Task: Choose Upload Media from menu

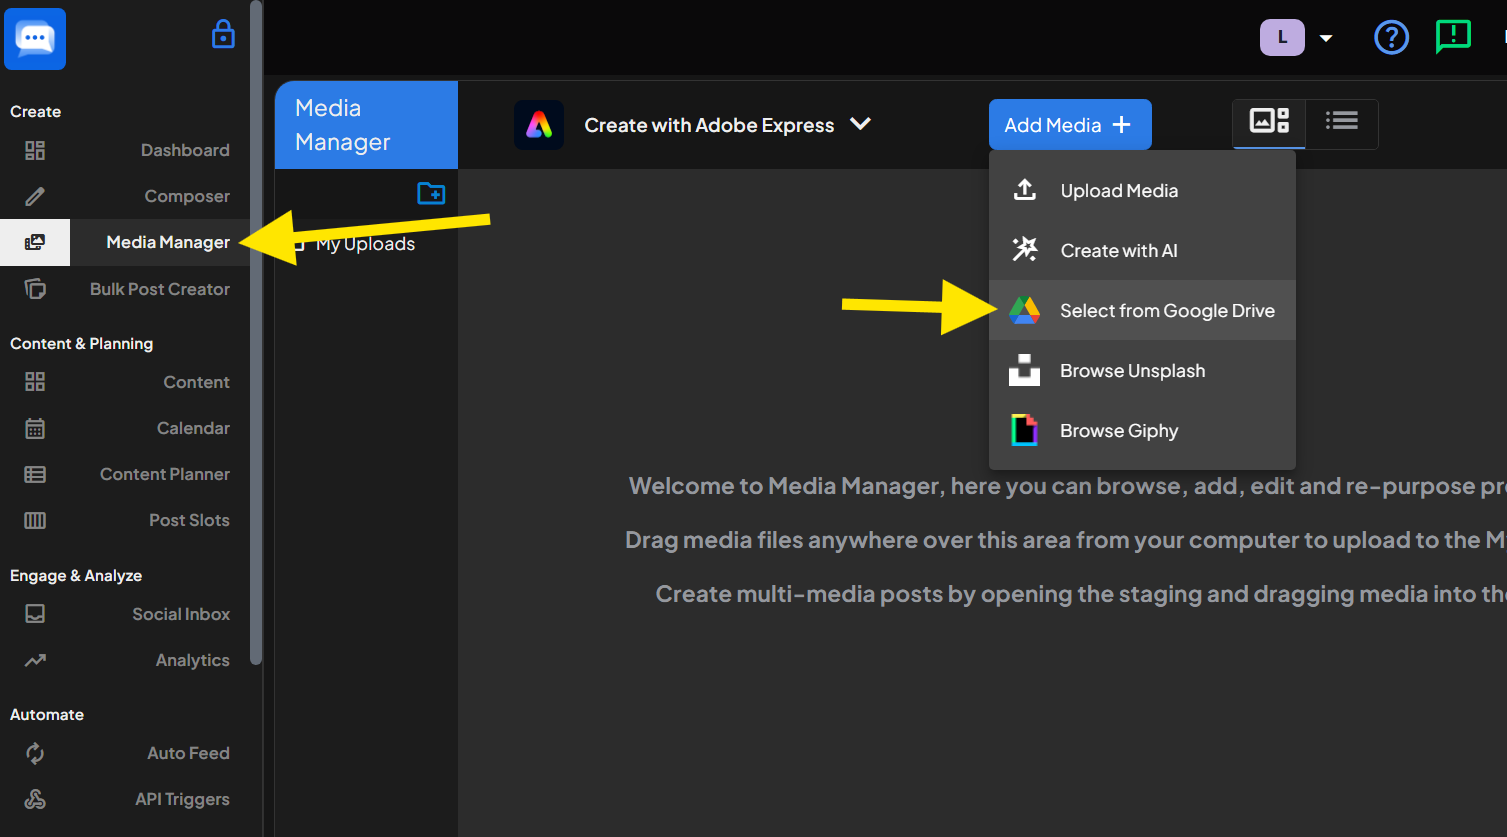Action: click(x=1118, y=191)
